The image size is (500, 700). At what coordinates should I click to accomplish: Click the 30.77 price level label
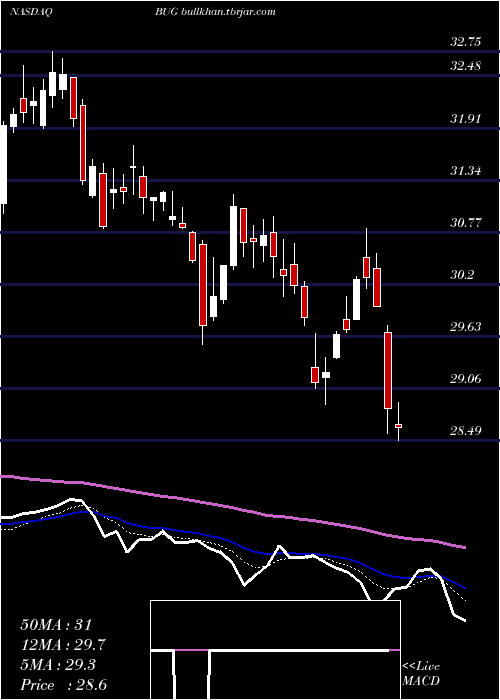click(x=466, y=222)
